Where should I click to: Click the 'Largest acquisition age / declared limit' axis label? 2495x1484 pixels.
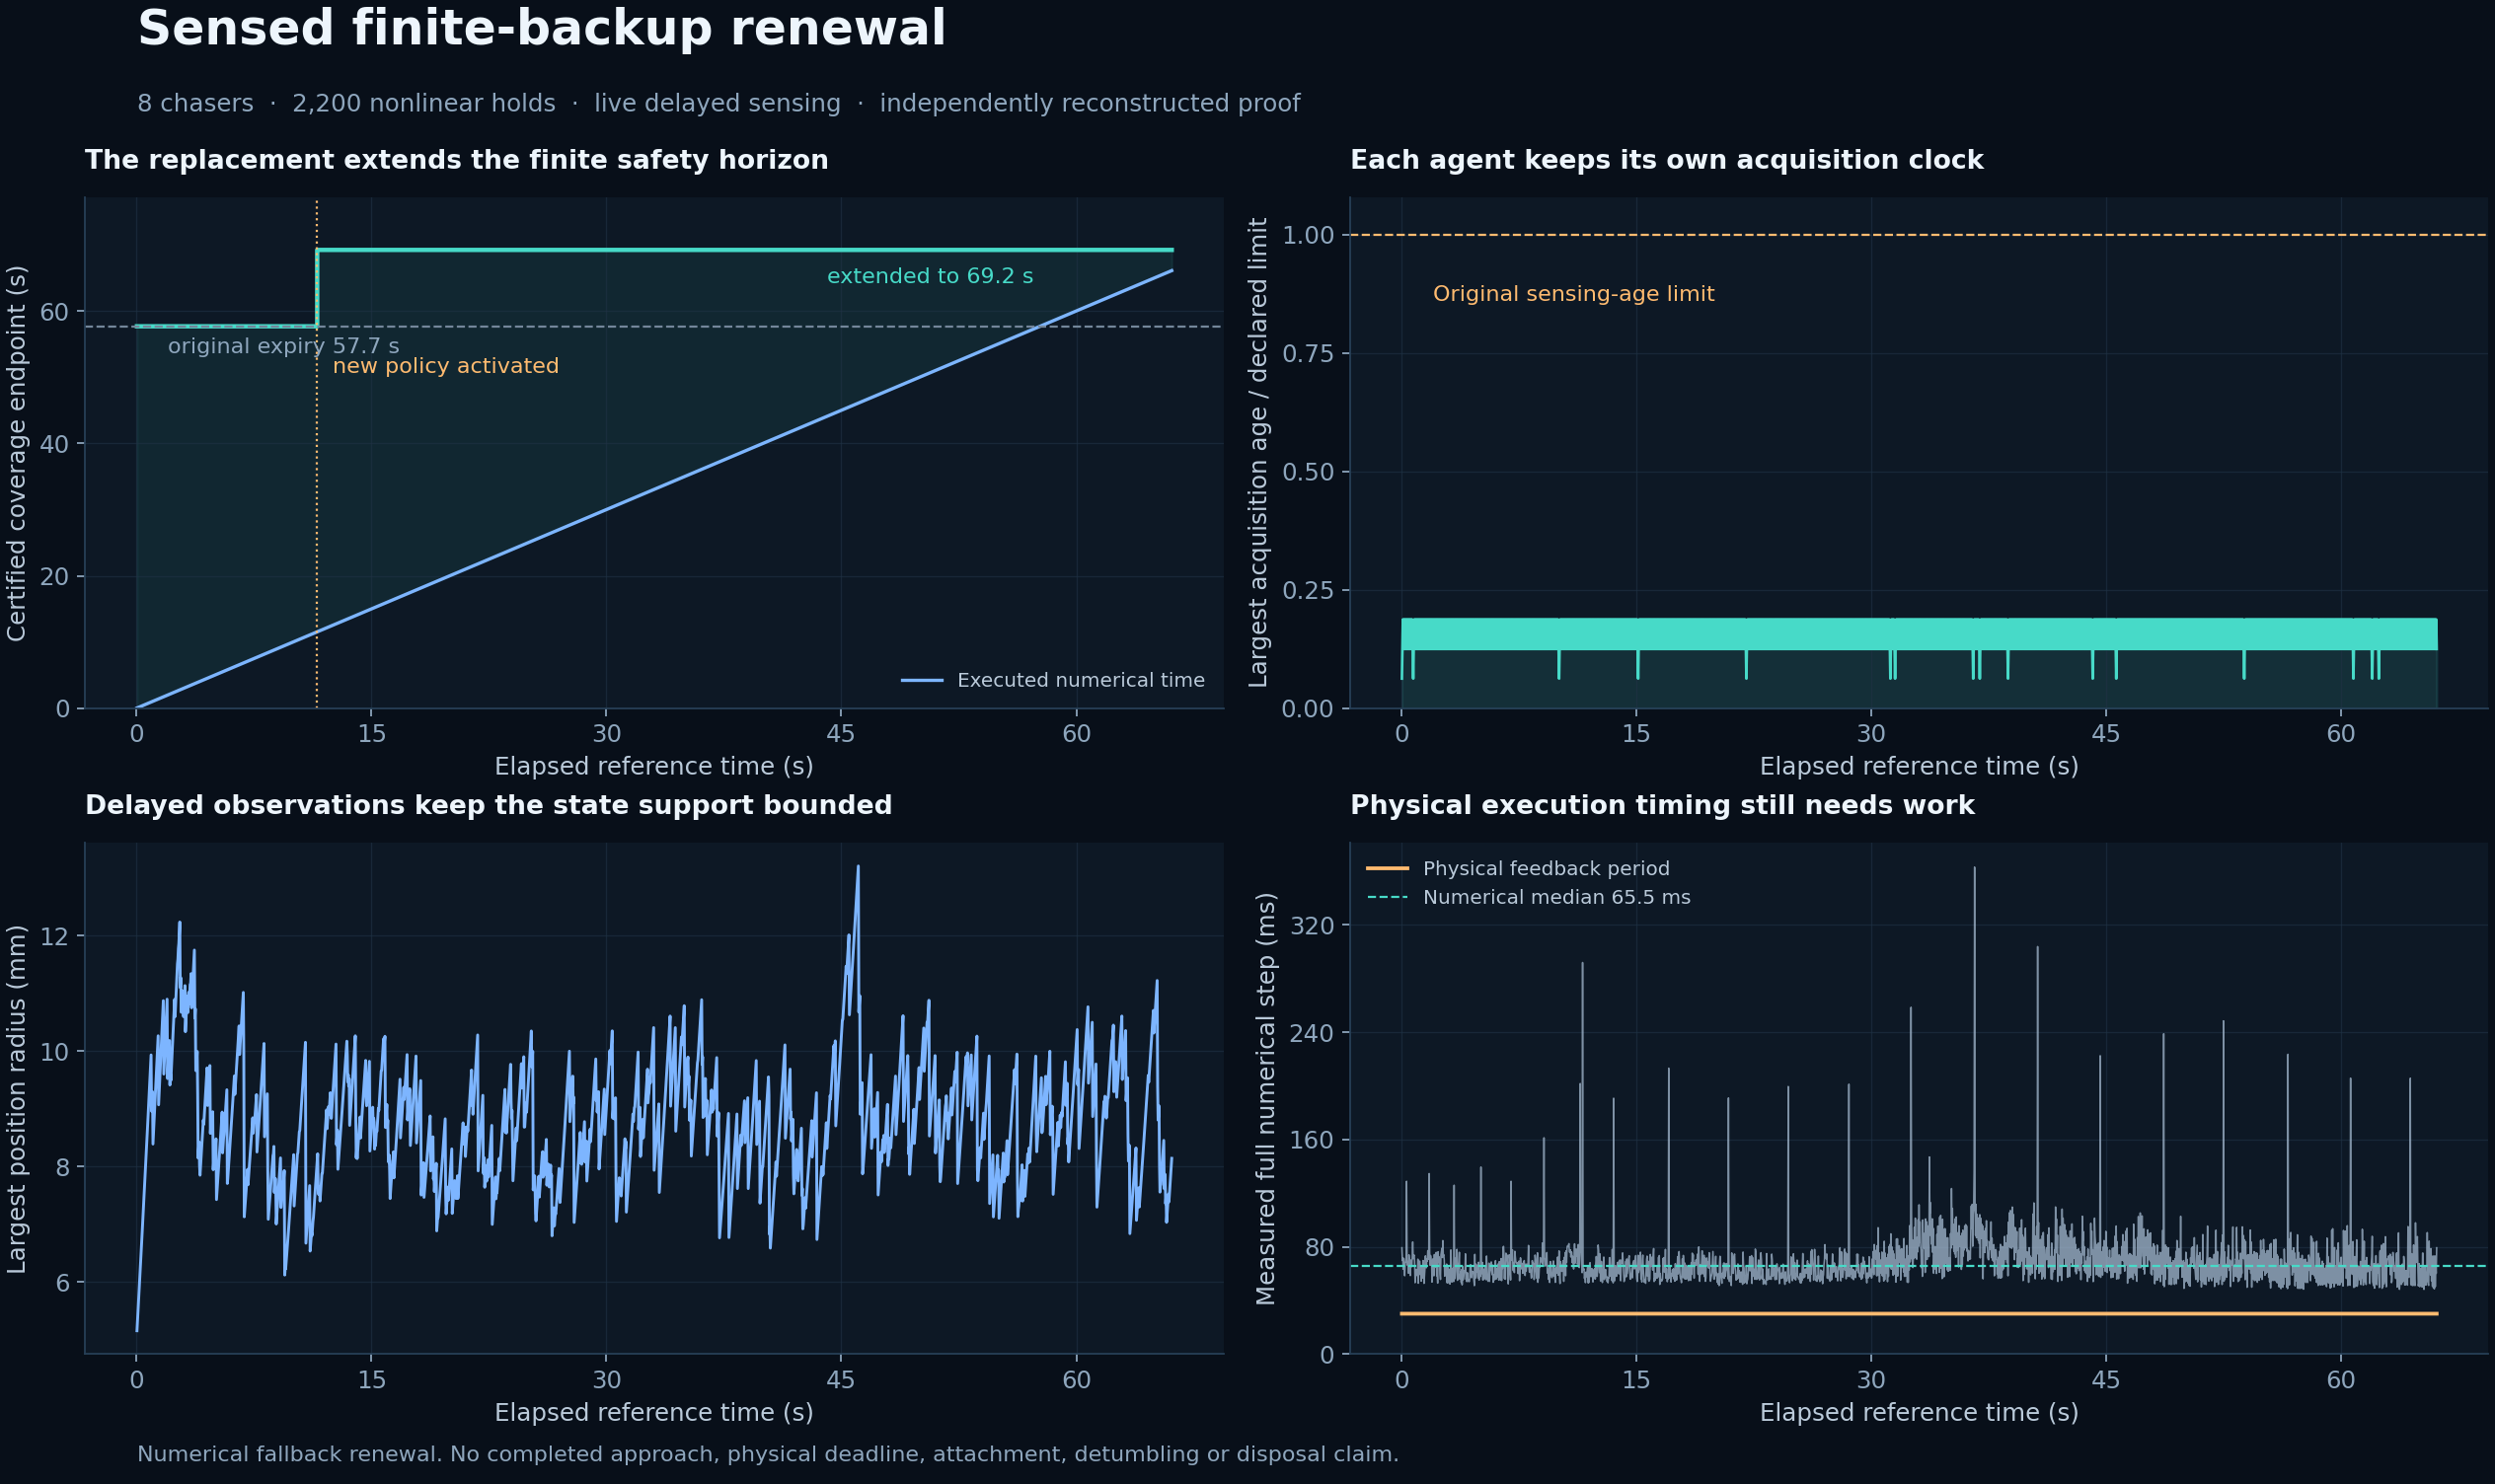(1258, 453)
